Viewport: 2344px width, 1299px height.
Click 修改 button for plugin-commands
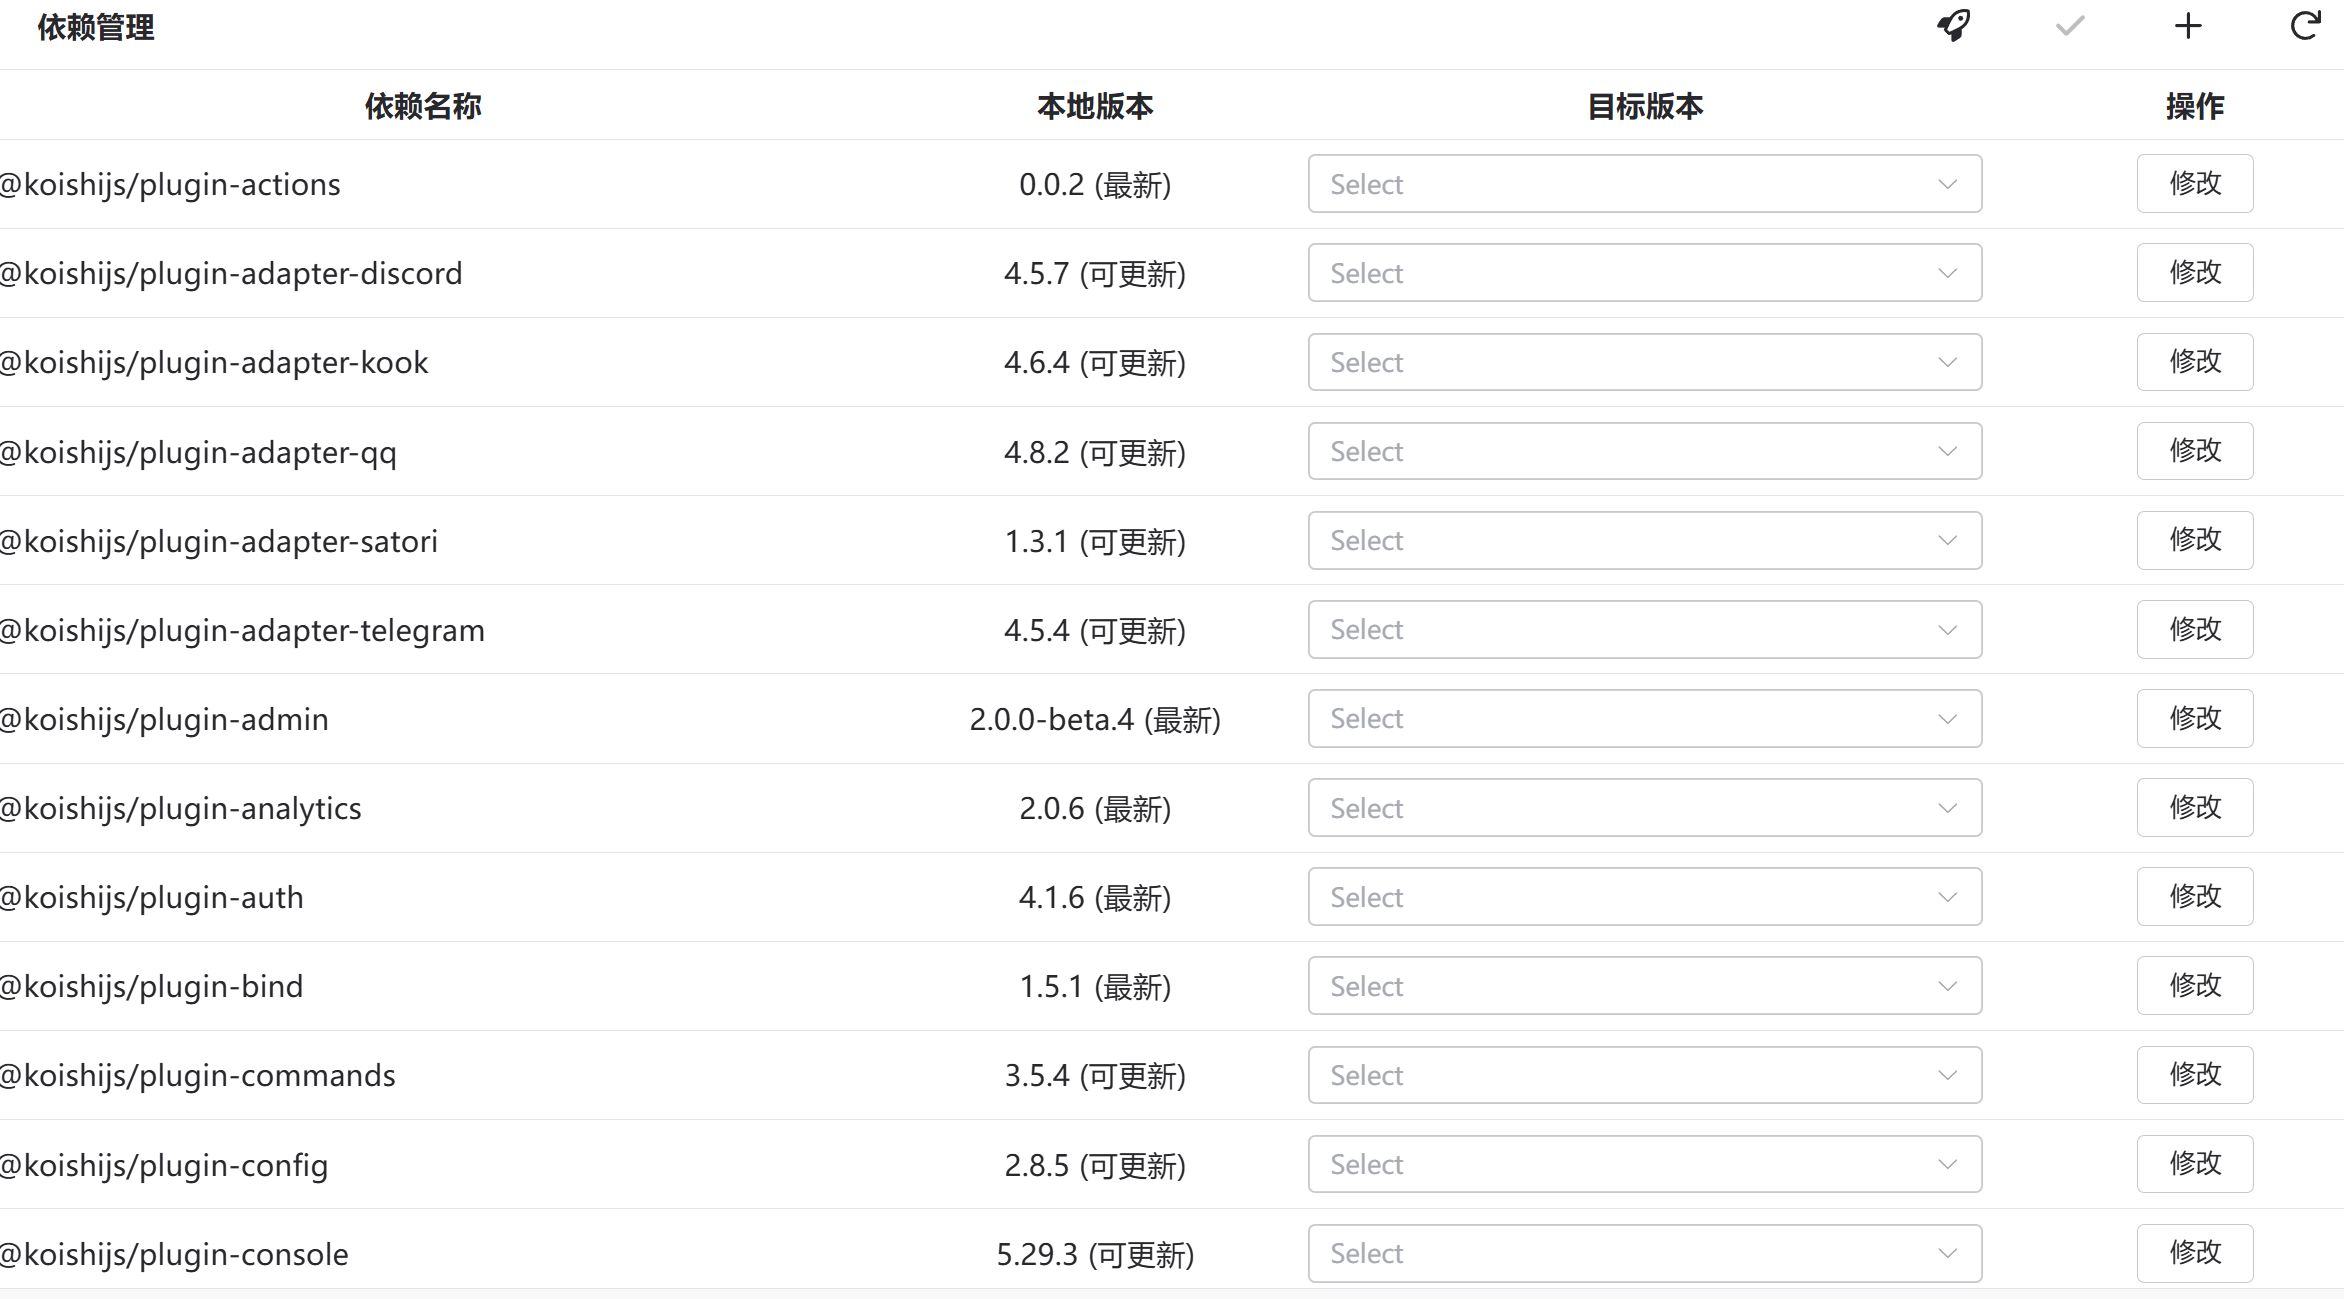tap(2195, 1075)
